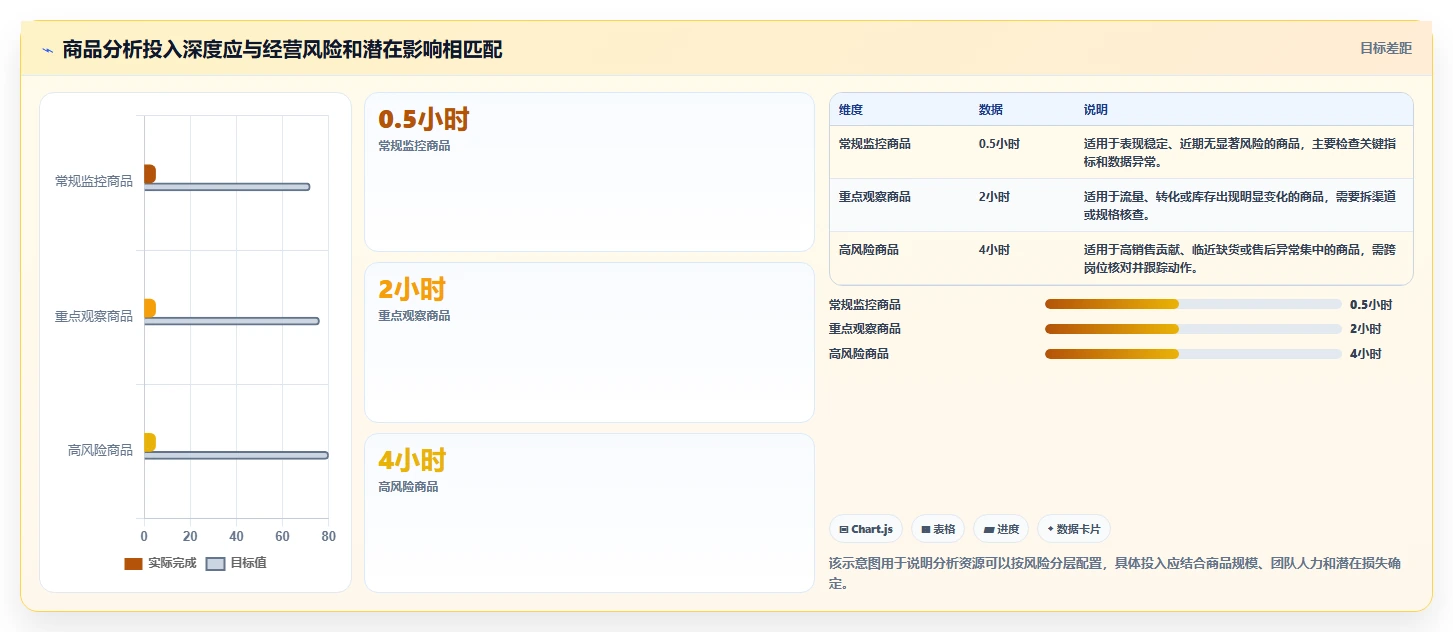Click the 说明 column header
The width and height of the screenshot is (1453, 632).
coord(1096,110)
